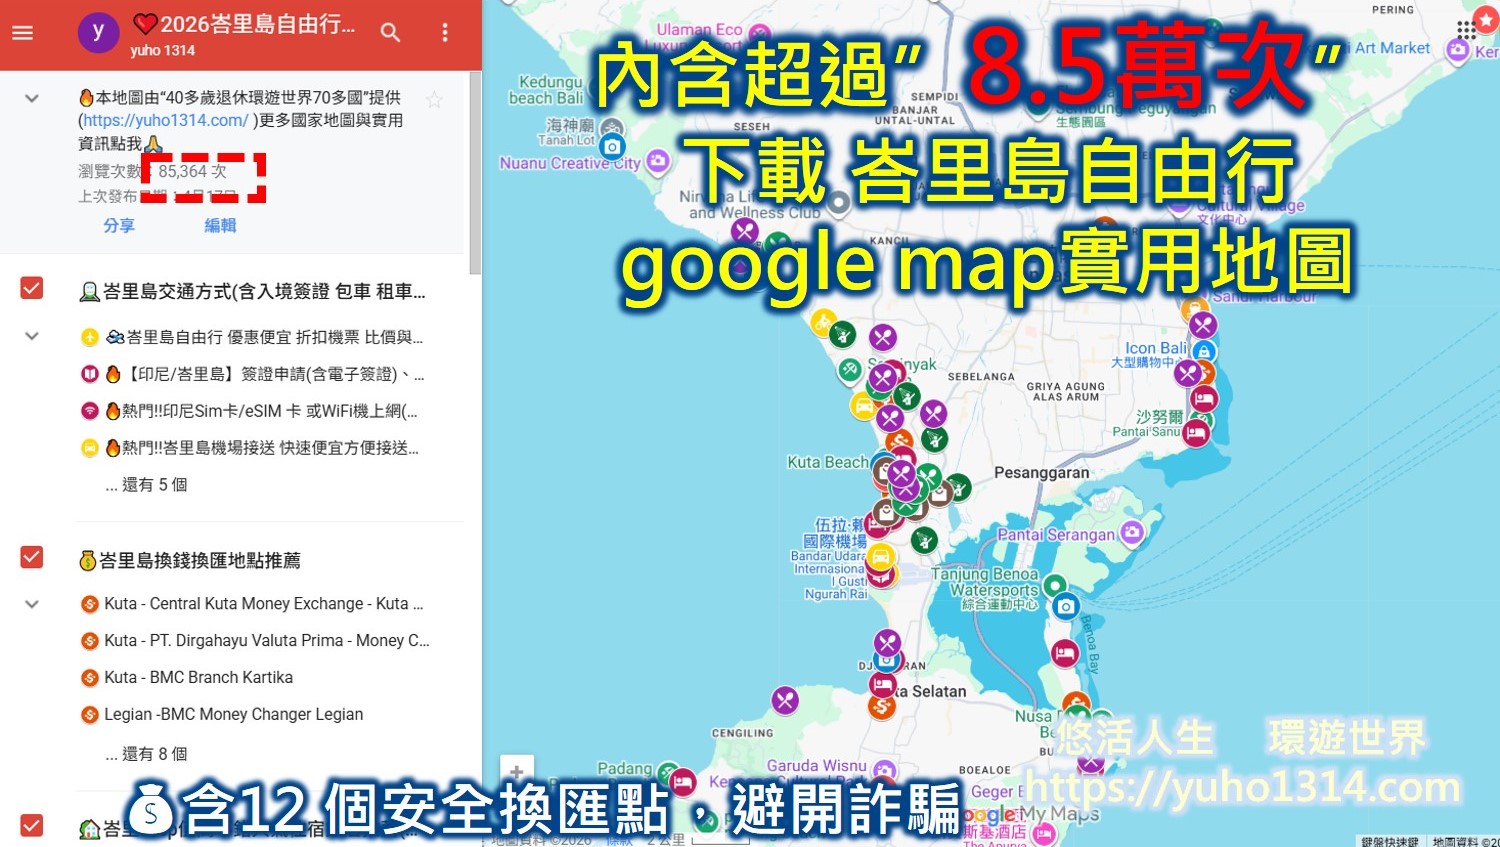Click the airport yellow car marker

(x=880, y=556)
